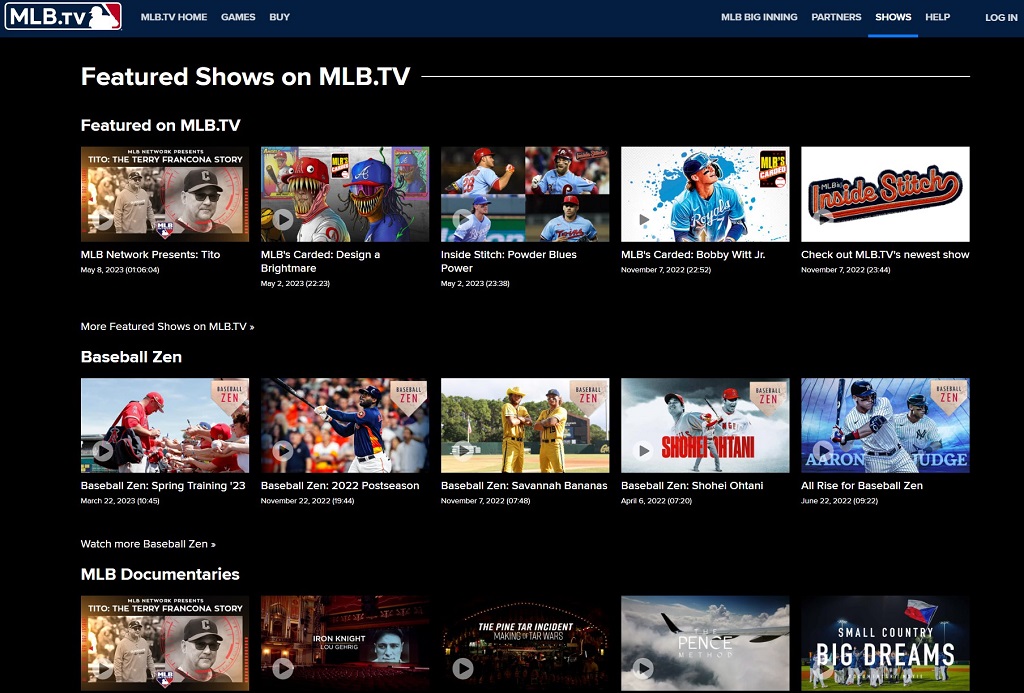Play icon on Powder Blues Power thumbnail
The height and width of the screenshot is (693, 1024).
point(463,219)
